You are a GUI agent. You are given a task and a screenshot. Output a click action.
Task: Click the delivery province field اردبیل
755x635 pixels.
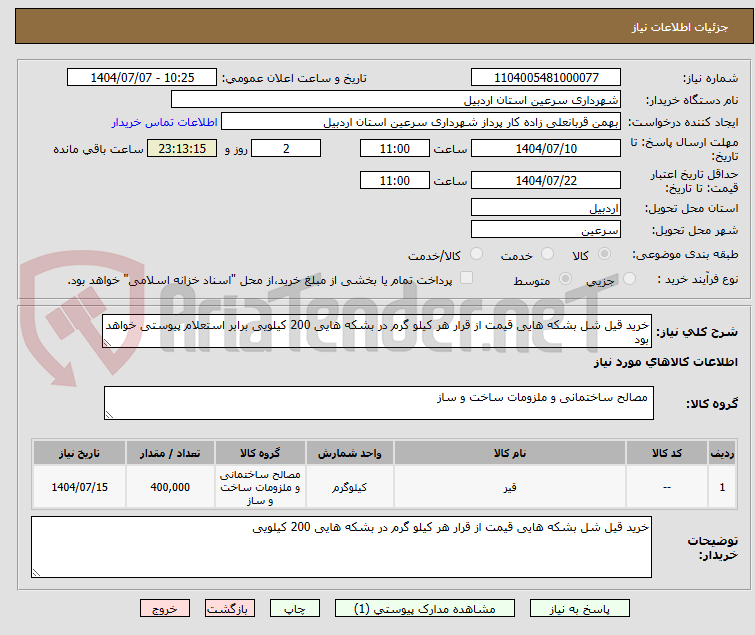pyautogui.click(x=546, y=208)
